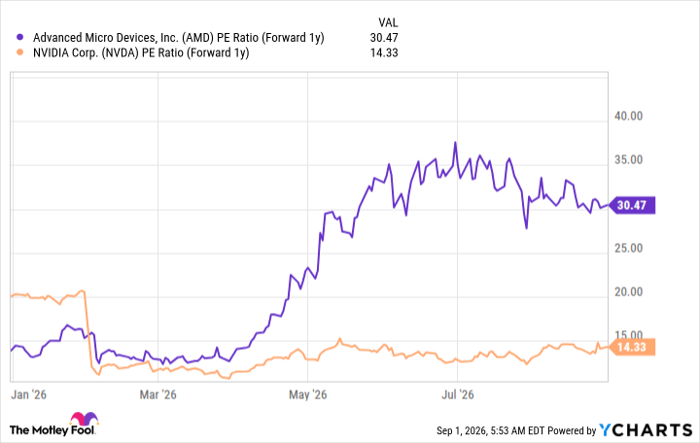
Task: Click the jester hat icon
Action: click(x=84, y=418)
